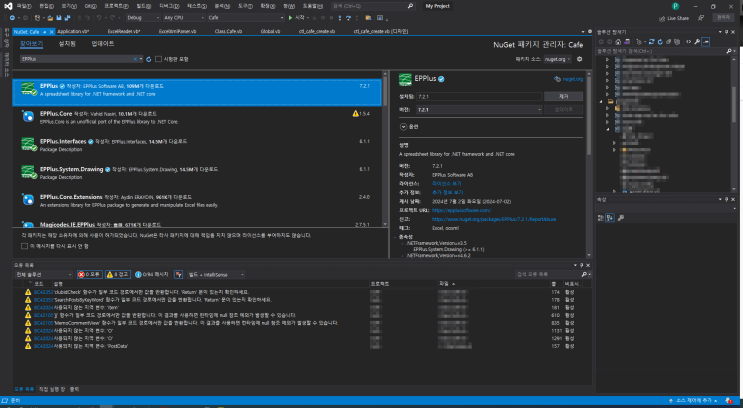Click the Live Share icon
Image resolution: width=743 pixels, height=408 pixels.
[x=661, y=18]
